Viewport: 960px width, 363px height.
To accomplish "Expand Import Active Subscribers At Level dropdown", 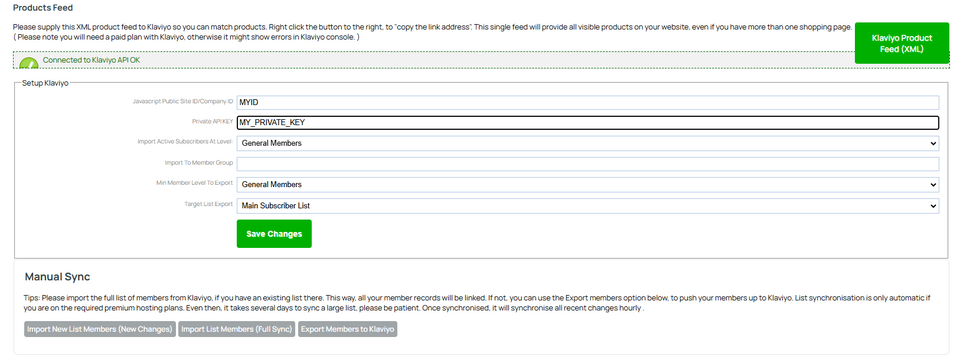I will [588, 143].
